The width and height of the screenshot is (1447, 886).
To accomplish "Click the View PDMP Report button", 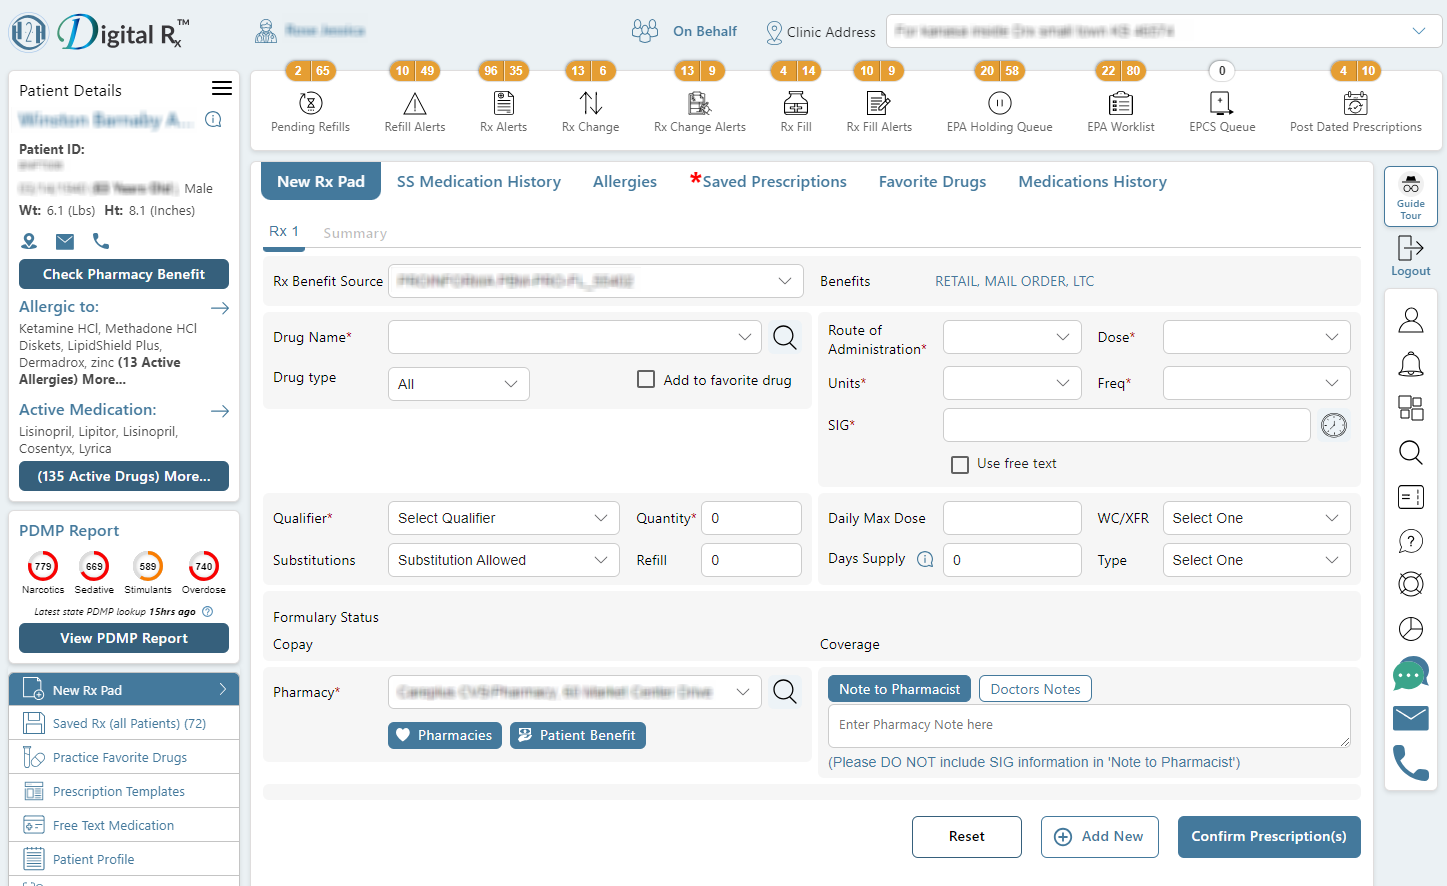I will tap(123, 638).
